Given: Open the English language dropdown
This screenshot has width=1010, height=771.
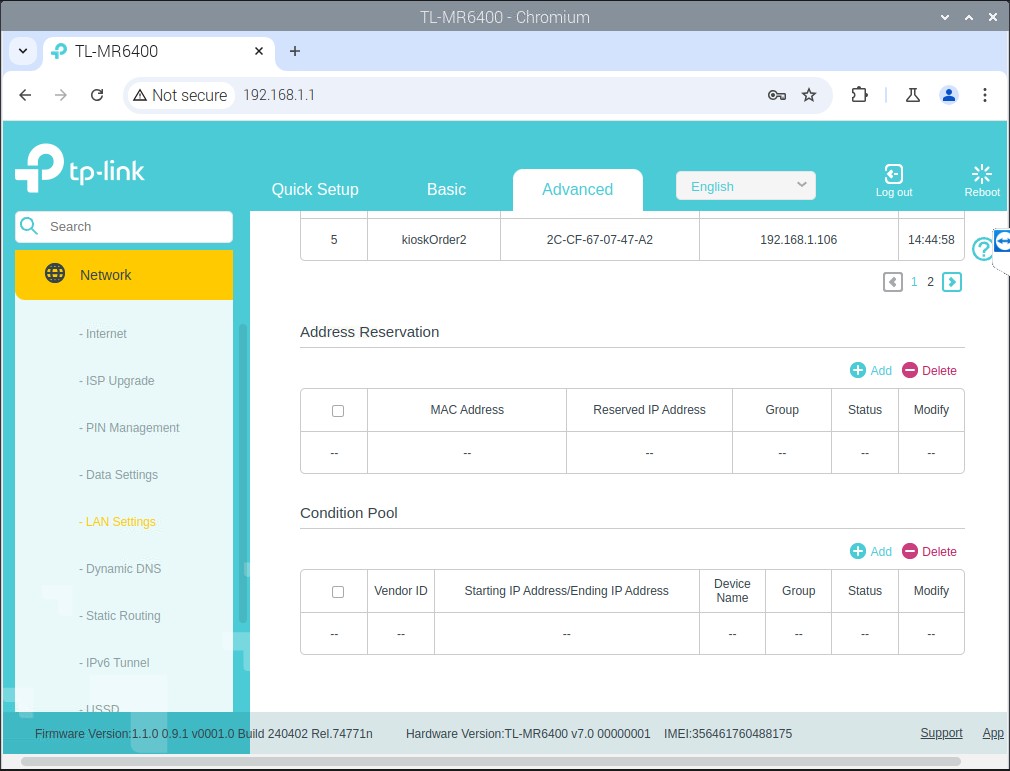Looking at the screenshot, I should point(746,186).
